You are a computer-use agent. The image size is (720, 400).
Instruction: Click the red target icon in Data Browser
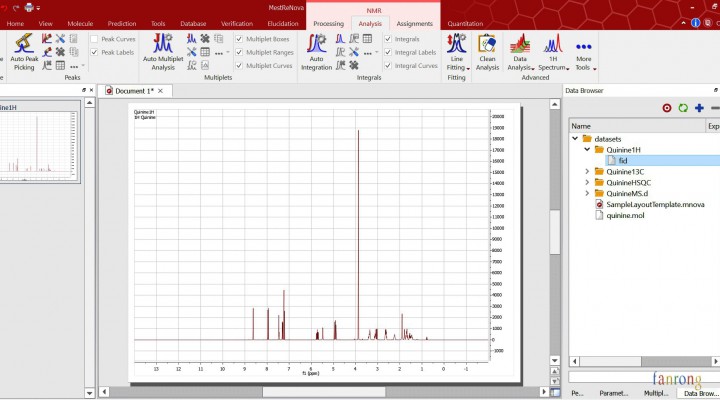point(667,108)
